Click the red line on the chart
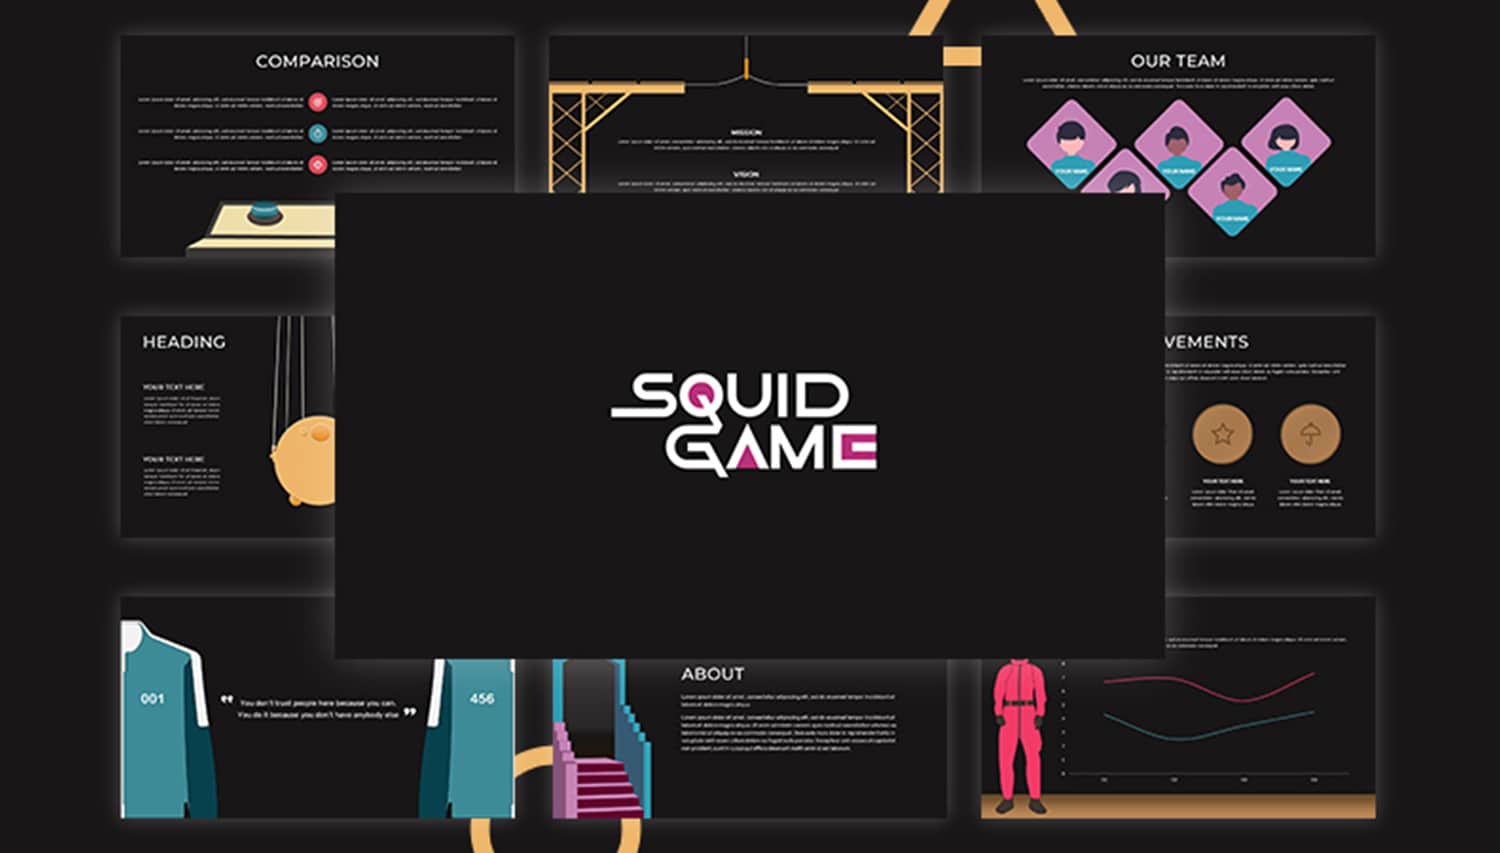 click(x=1209, y=687)
